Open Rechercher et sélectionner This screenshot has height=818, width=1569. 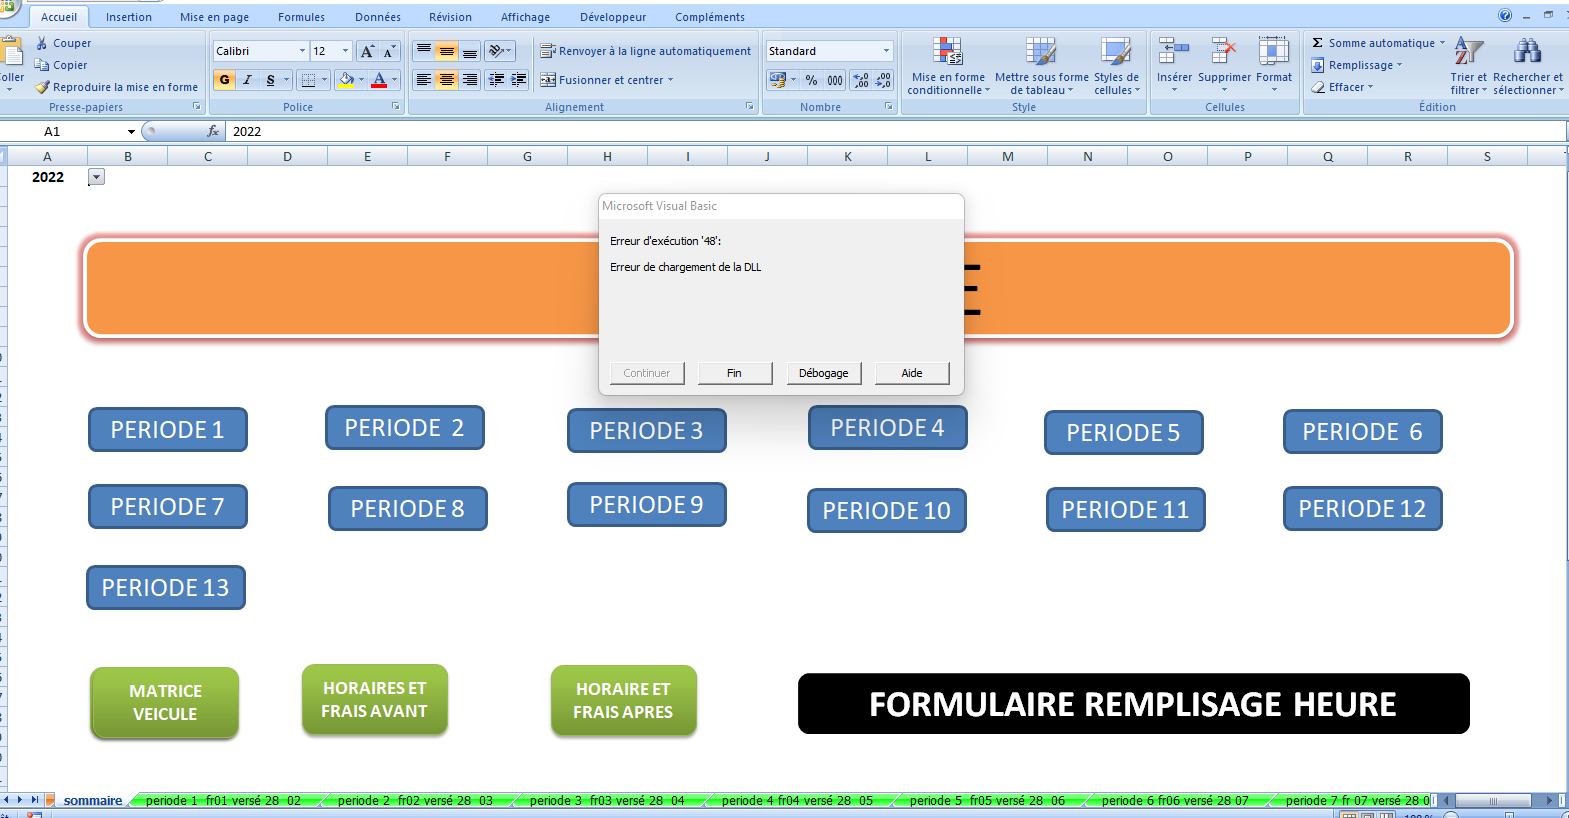click(1528, 66)
